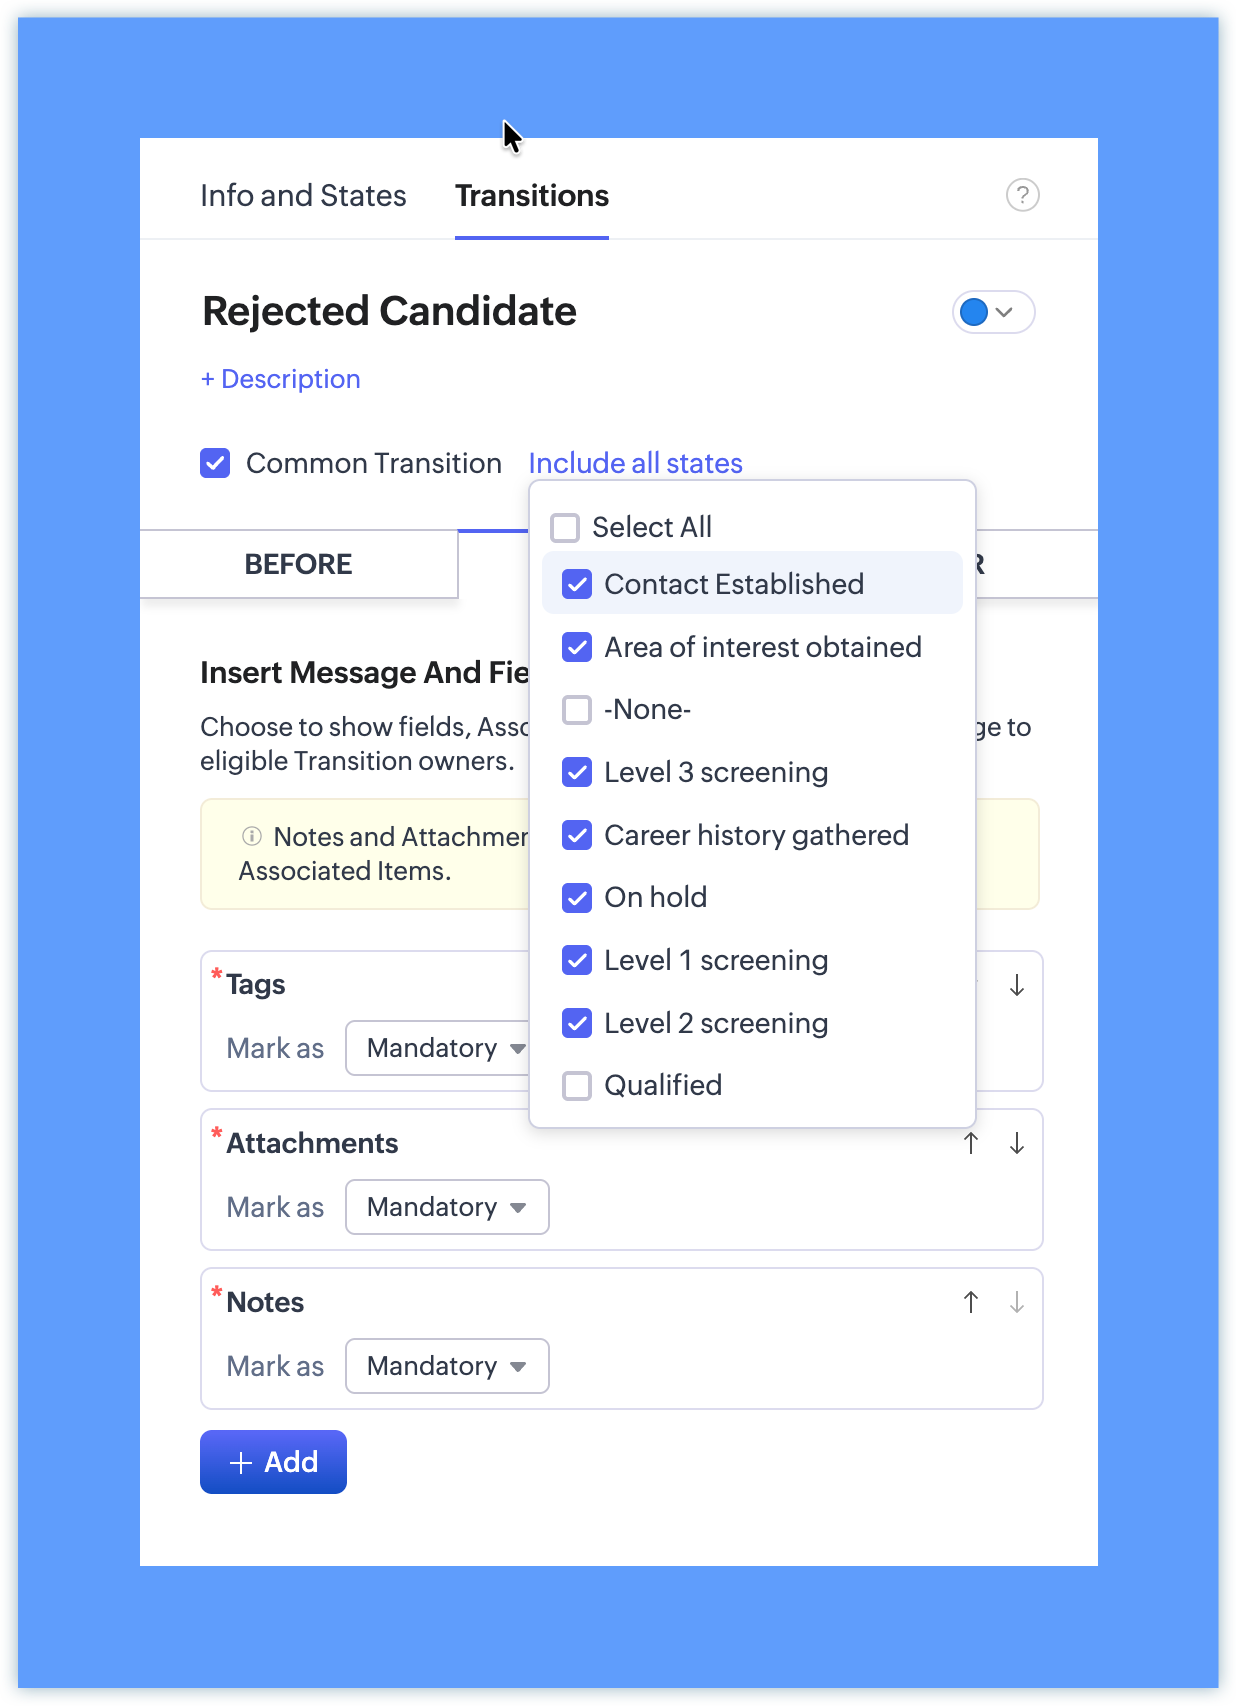
Task: Expand the Attachments Mandatory dropdown
Action: (447, 1207)
